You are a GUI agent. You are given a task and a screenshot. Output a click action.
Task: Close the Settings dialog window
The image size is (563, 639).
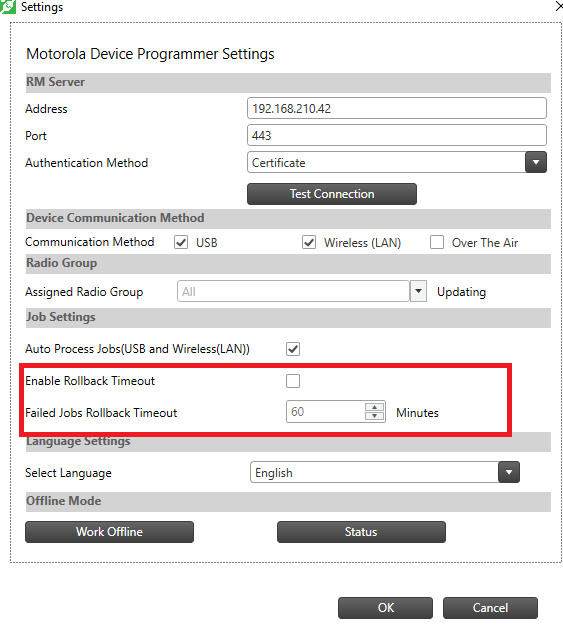559,6
